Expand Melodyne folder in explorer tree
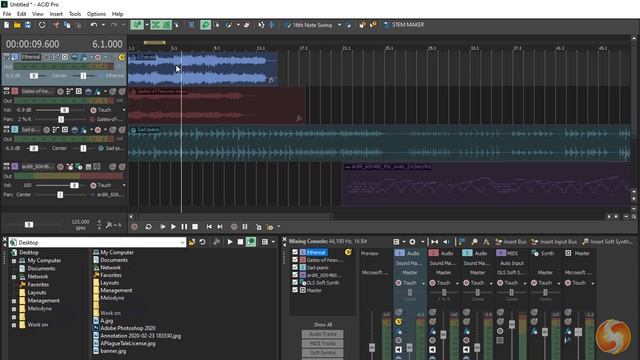 (x=14, y=309)
